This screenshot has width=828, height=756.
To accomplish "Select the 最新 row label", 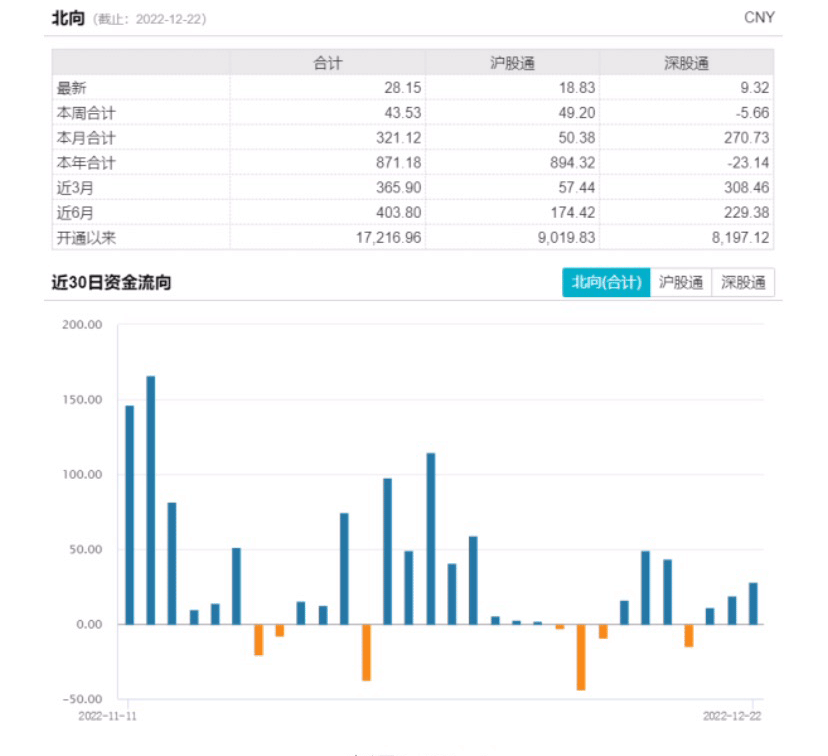I will coord(72,88).
